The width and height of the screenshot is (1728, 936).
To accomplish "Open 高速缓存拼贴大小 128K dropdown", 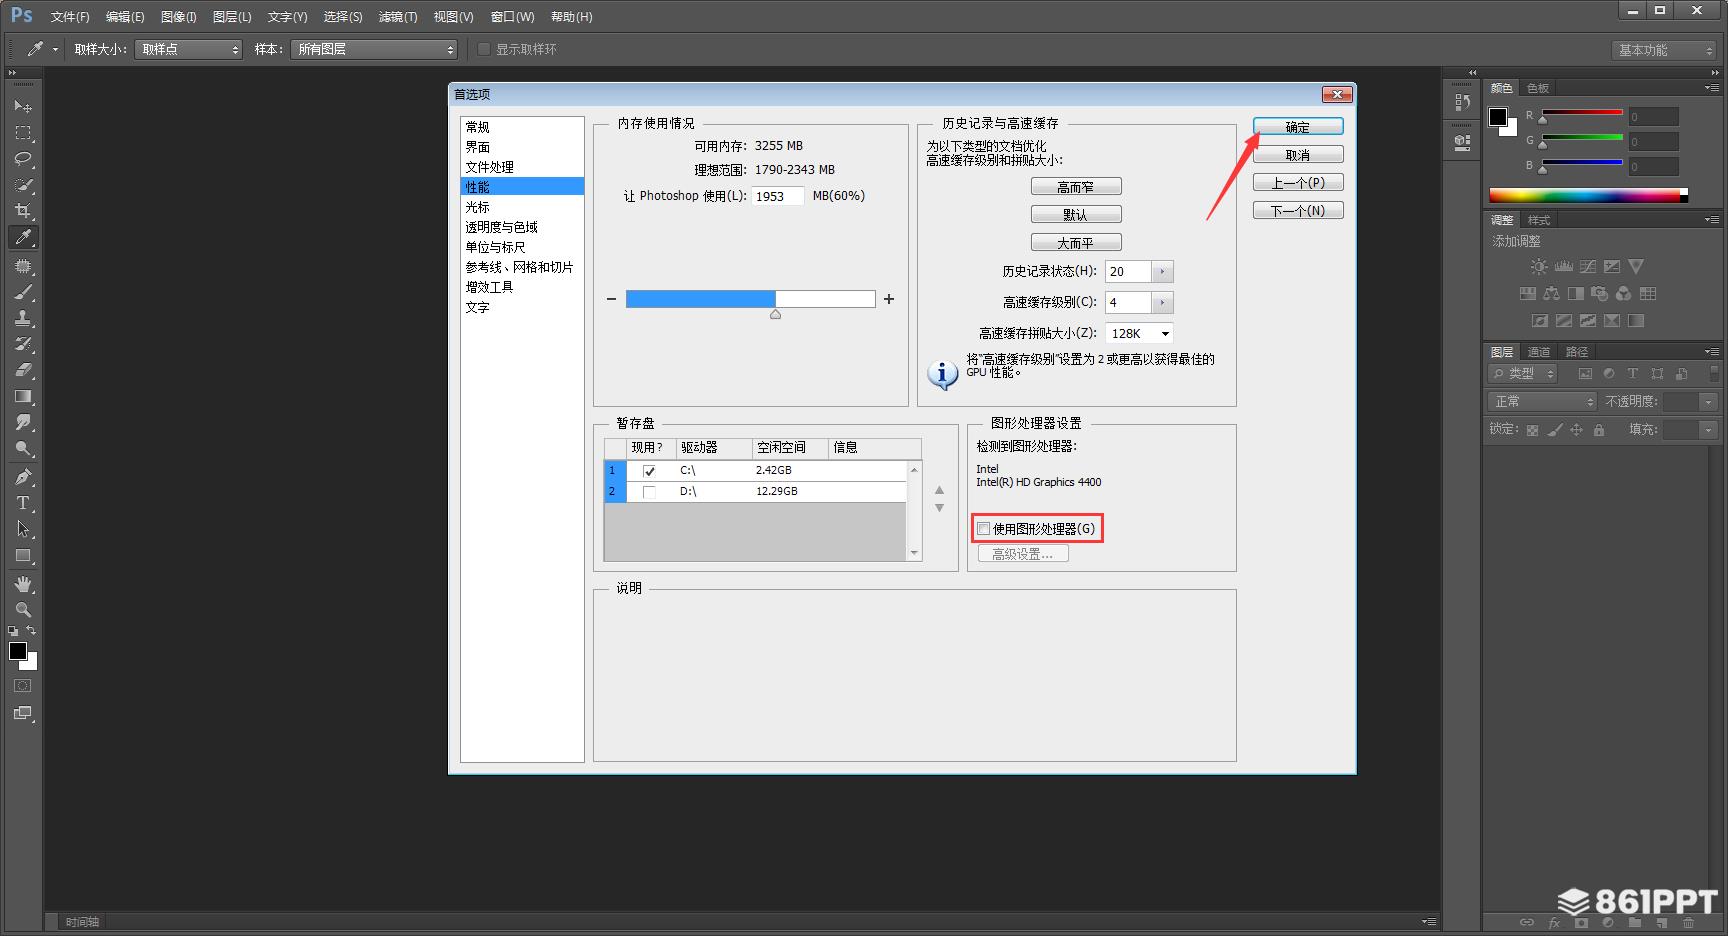I will (1139, 334).
